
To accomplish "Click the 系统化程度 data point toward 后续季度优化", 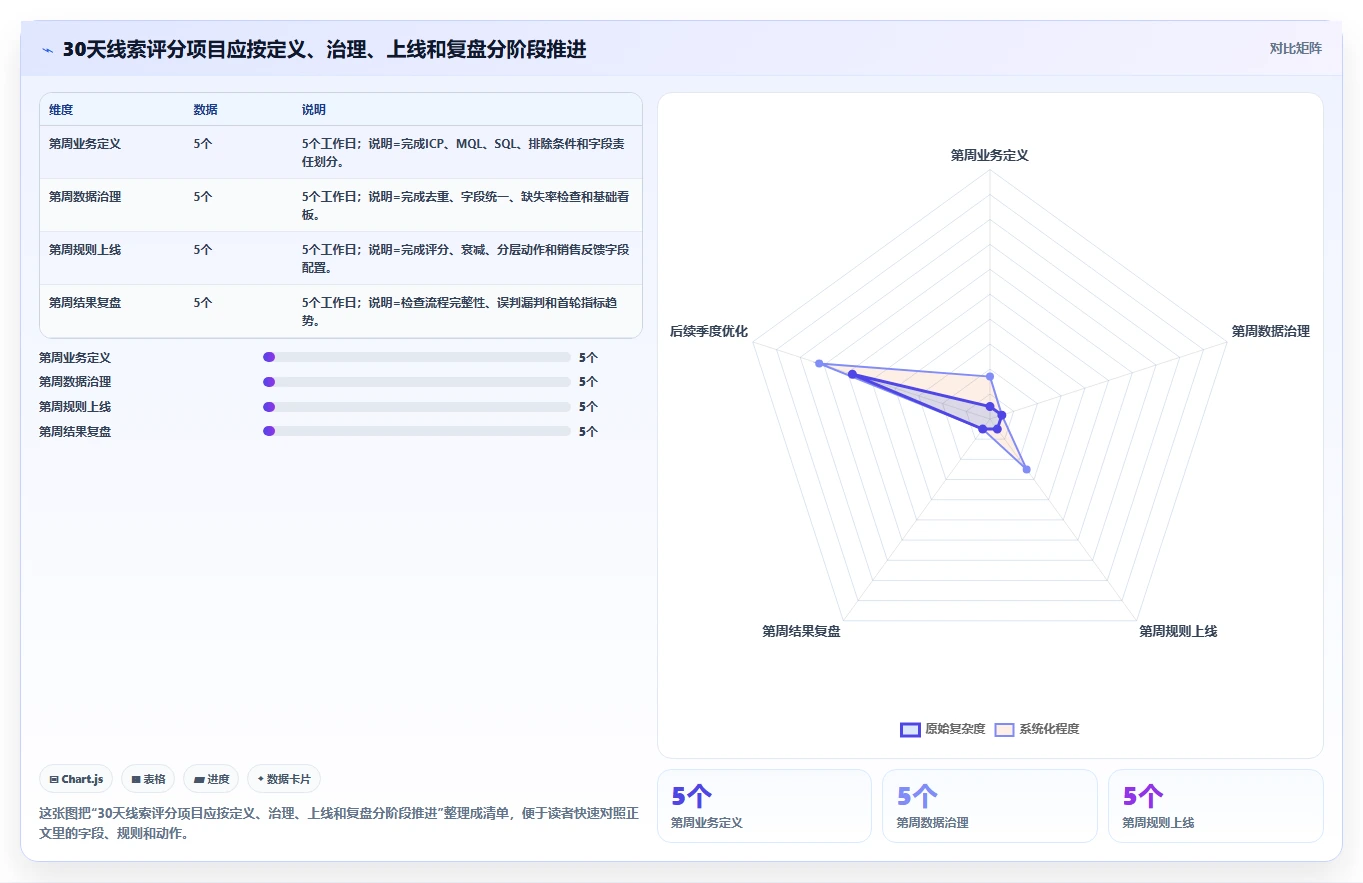I will (819, 363).
